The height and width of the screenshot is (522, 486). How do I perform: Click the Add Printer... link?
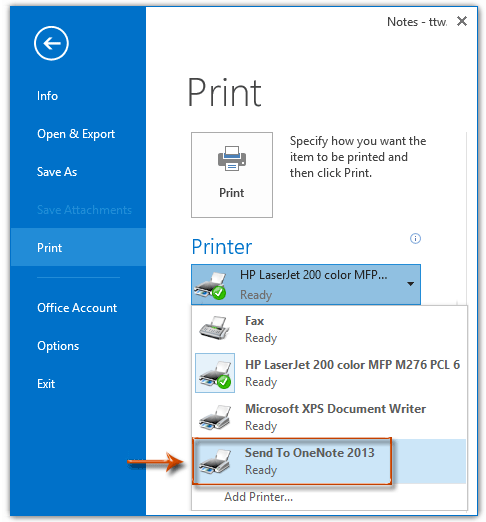(258, 497)
